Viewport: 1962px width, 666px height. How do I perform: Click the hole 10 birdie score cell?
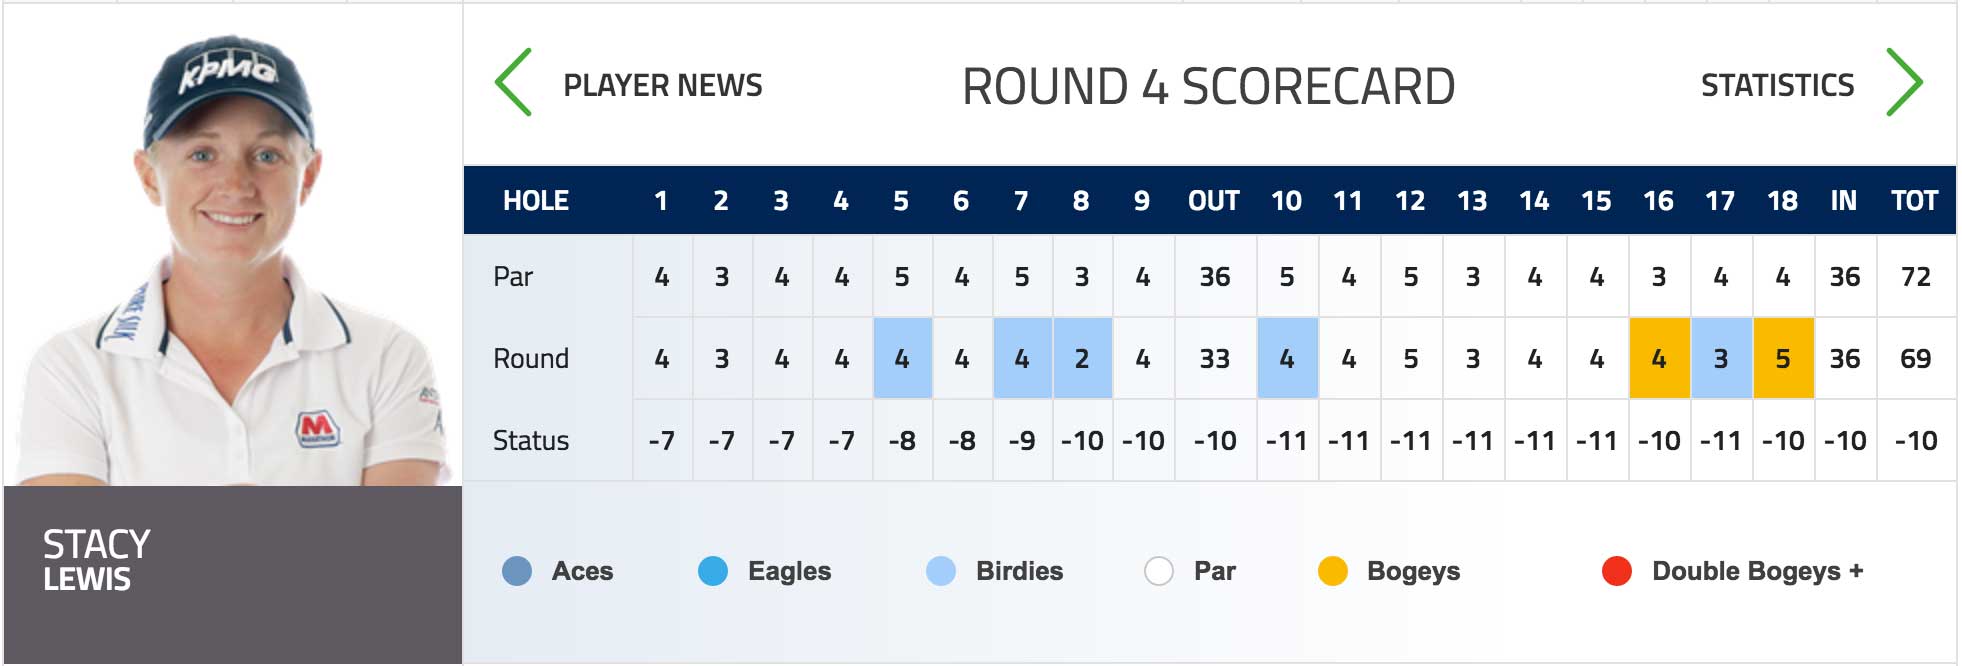click(1287, 358)
